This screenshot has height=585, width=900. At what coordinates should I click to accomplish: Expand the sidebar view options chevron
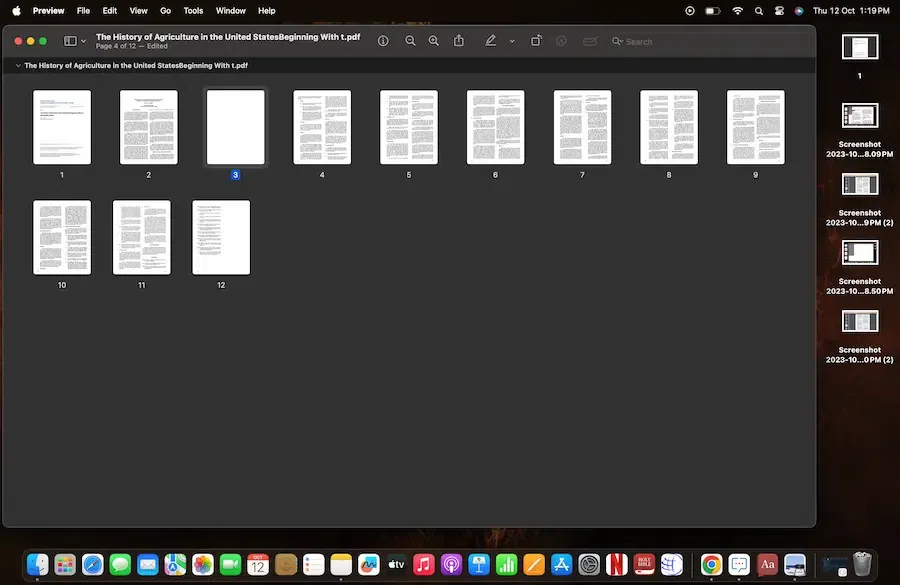[84, 41]
